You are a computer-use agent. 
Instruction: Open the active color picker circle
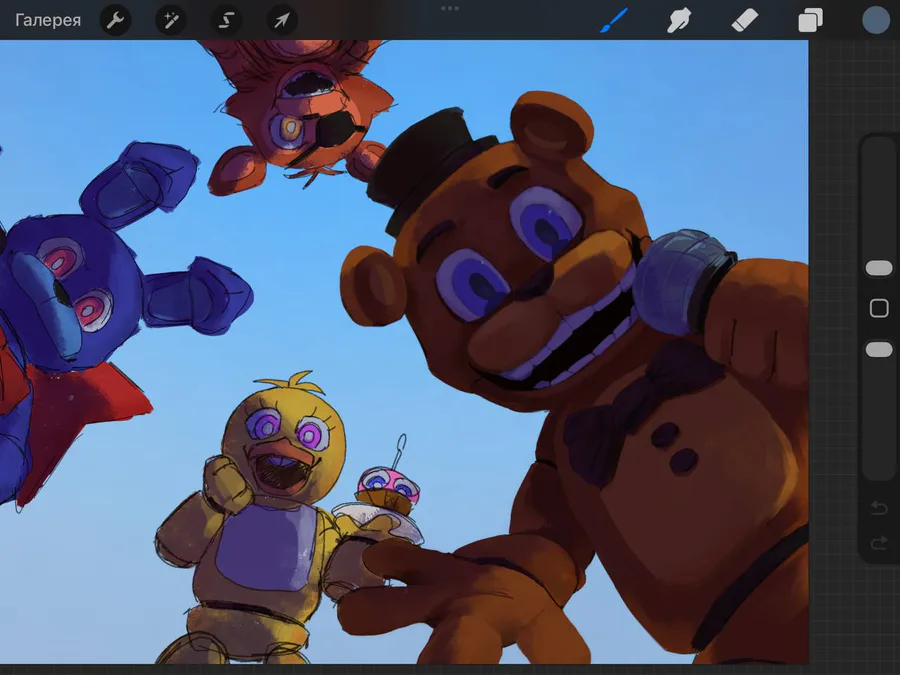click(x=876, y=21)
